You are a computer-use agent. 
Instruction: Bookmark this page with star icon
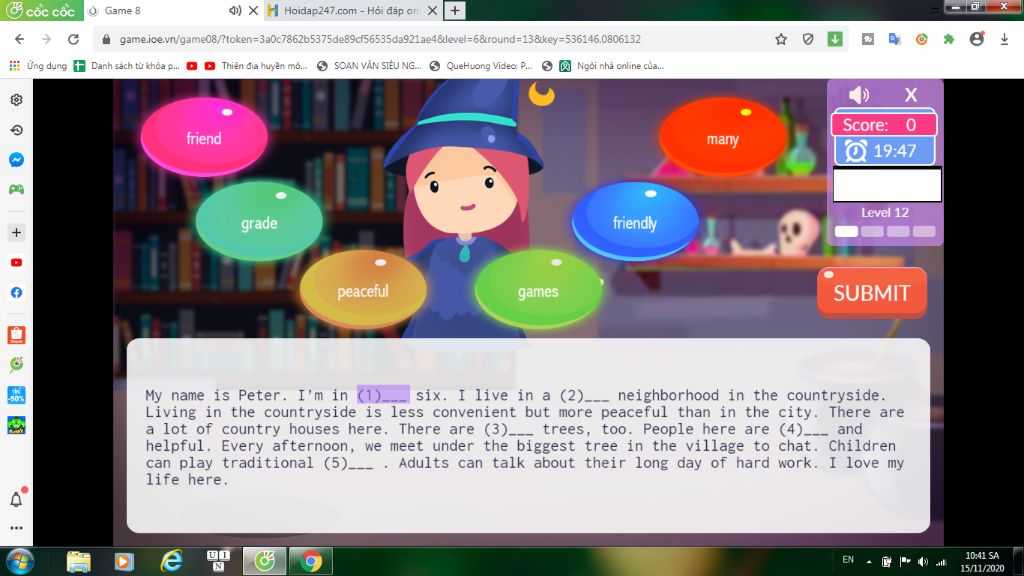[781, 39]
